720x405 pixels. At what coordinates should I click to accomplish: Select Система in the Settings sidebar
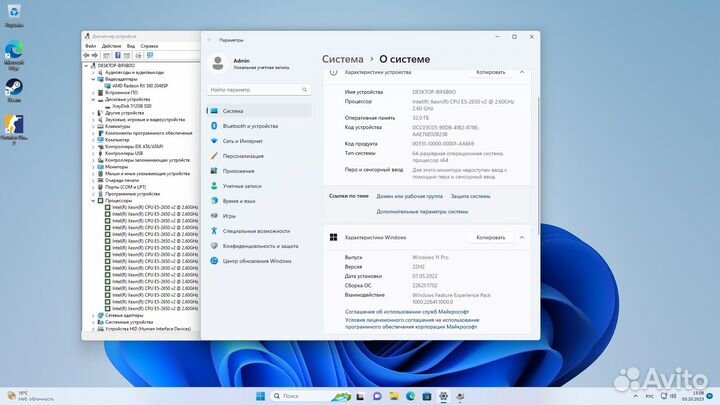pyautogui.click(x=259, y=111)
